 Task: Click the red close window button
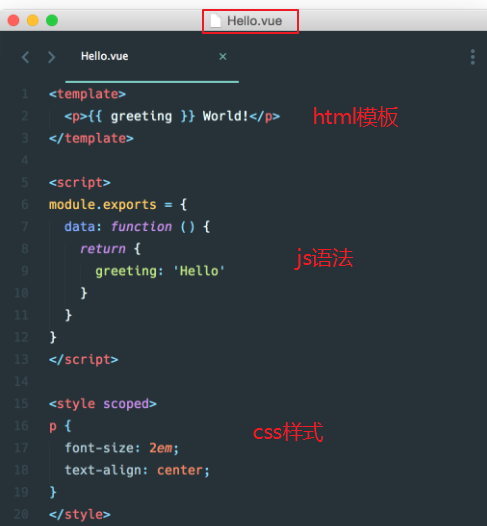tap(13, 20)
